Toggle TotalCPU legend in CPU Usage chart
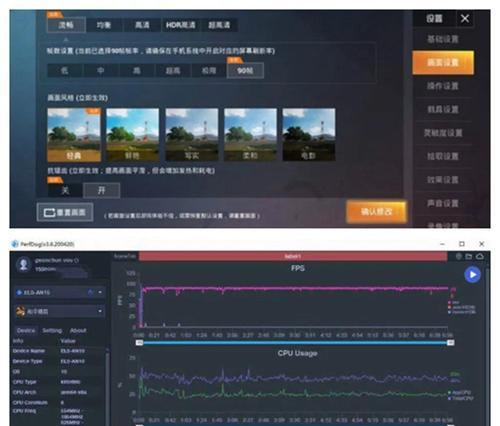The height and width of the screenshot is (426, 500). (x=461, y=398)
